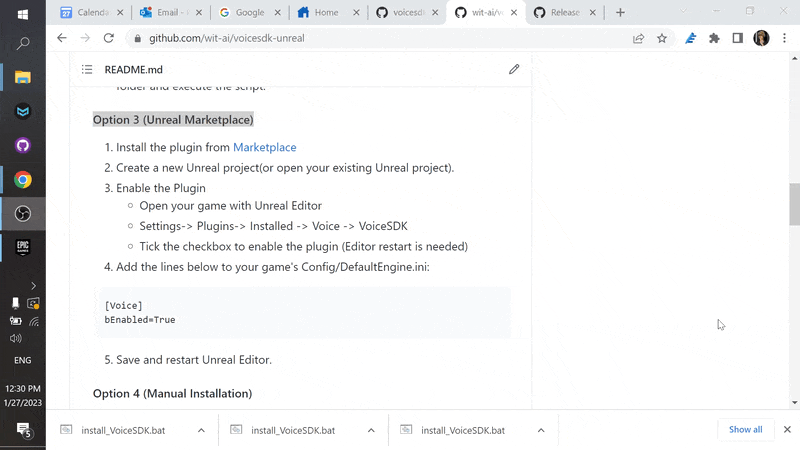Image resolution: width=800 pixels, height=450 pixels.
Task: Close the Calendar tab
Action: pyautogui.click(x=120, y=12)
